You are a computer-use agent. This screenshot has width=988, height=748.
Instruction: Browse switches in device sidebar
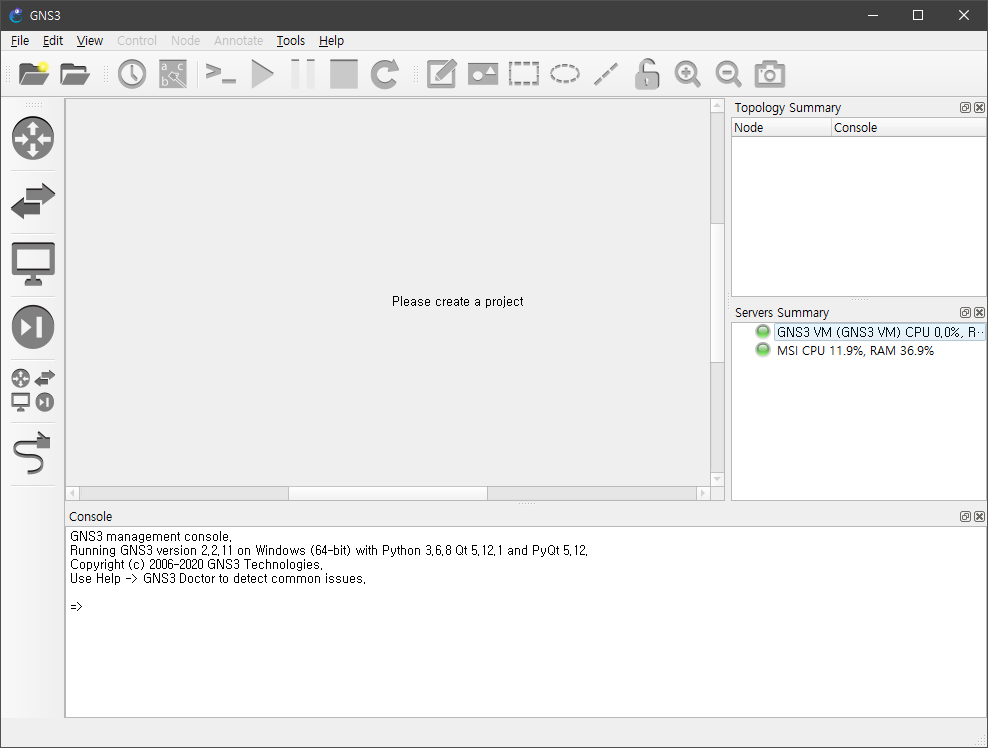pos(33,201)
